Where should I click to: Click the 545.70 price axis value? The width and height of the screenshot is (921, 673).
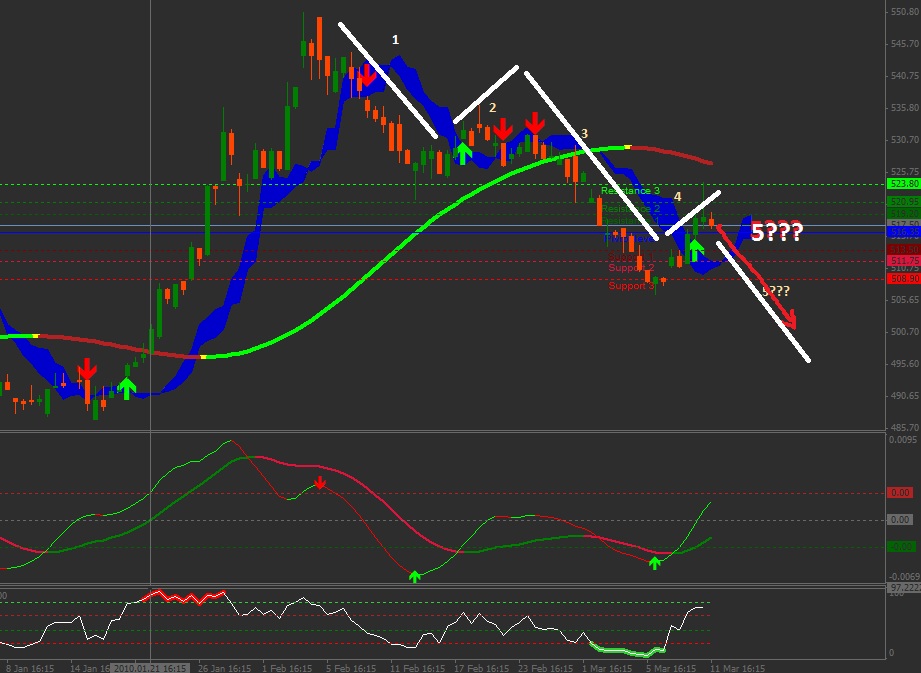(905, 43)
